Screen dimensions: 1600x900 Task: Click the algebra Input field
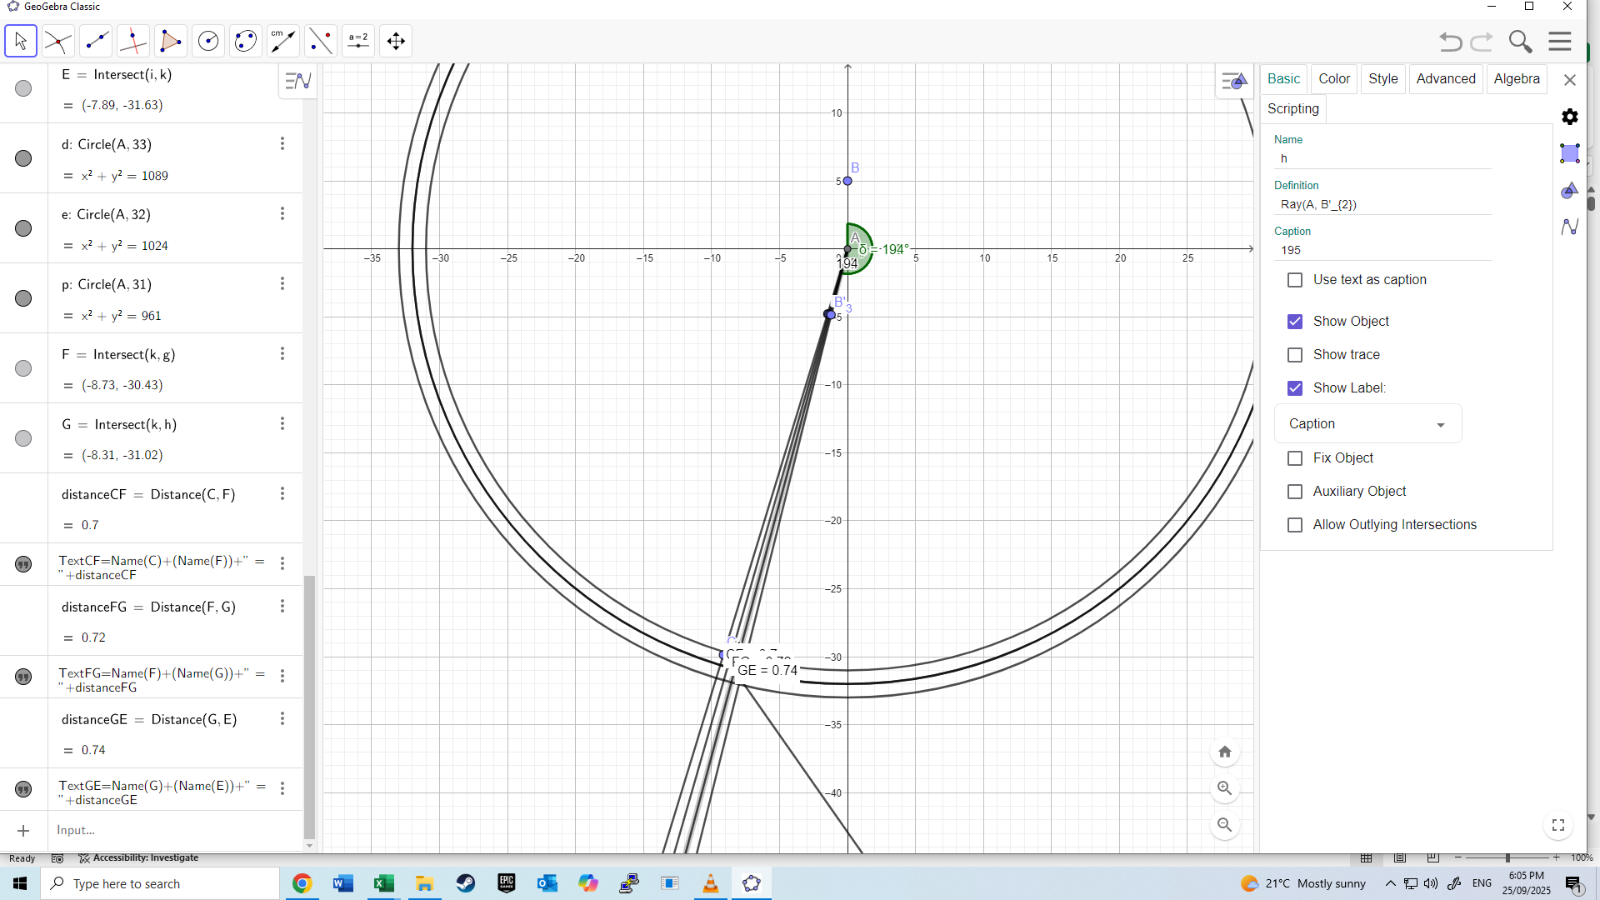tap(170, 830)
